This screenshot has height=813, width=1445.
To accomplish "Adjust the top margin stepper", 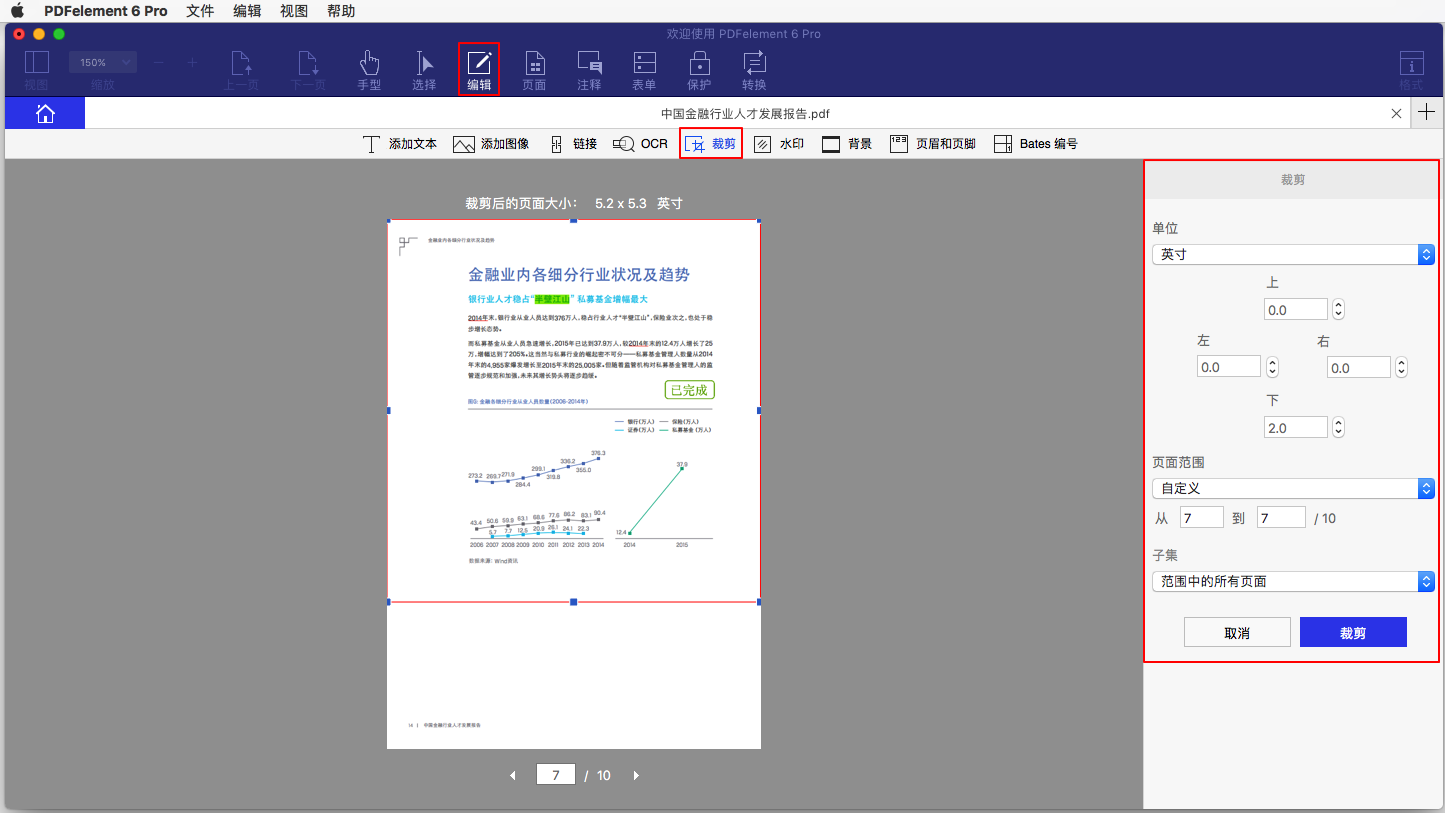I will point(1339,310).
